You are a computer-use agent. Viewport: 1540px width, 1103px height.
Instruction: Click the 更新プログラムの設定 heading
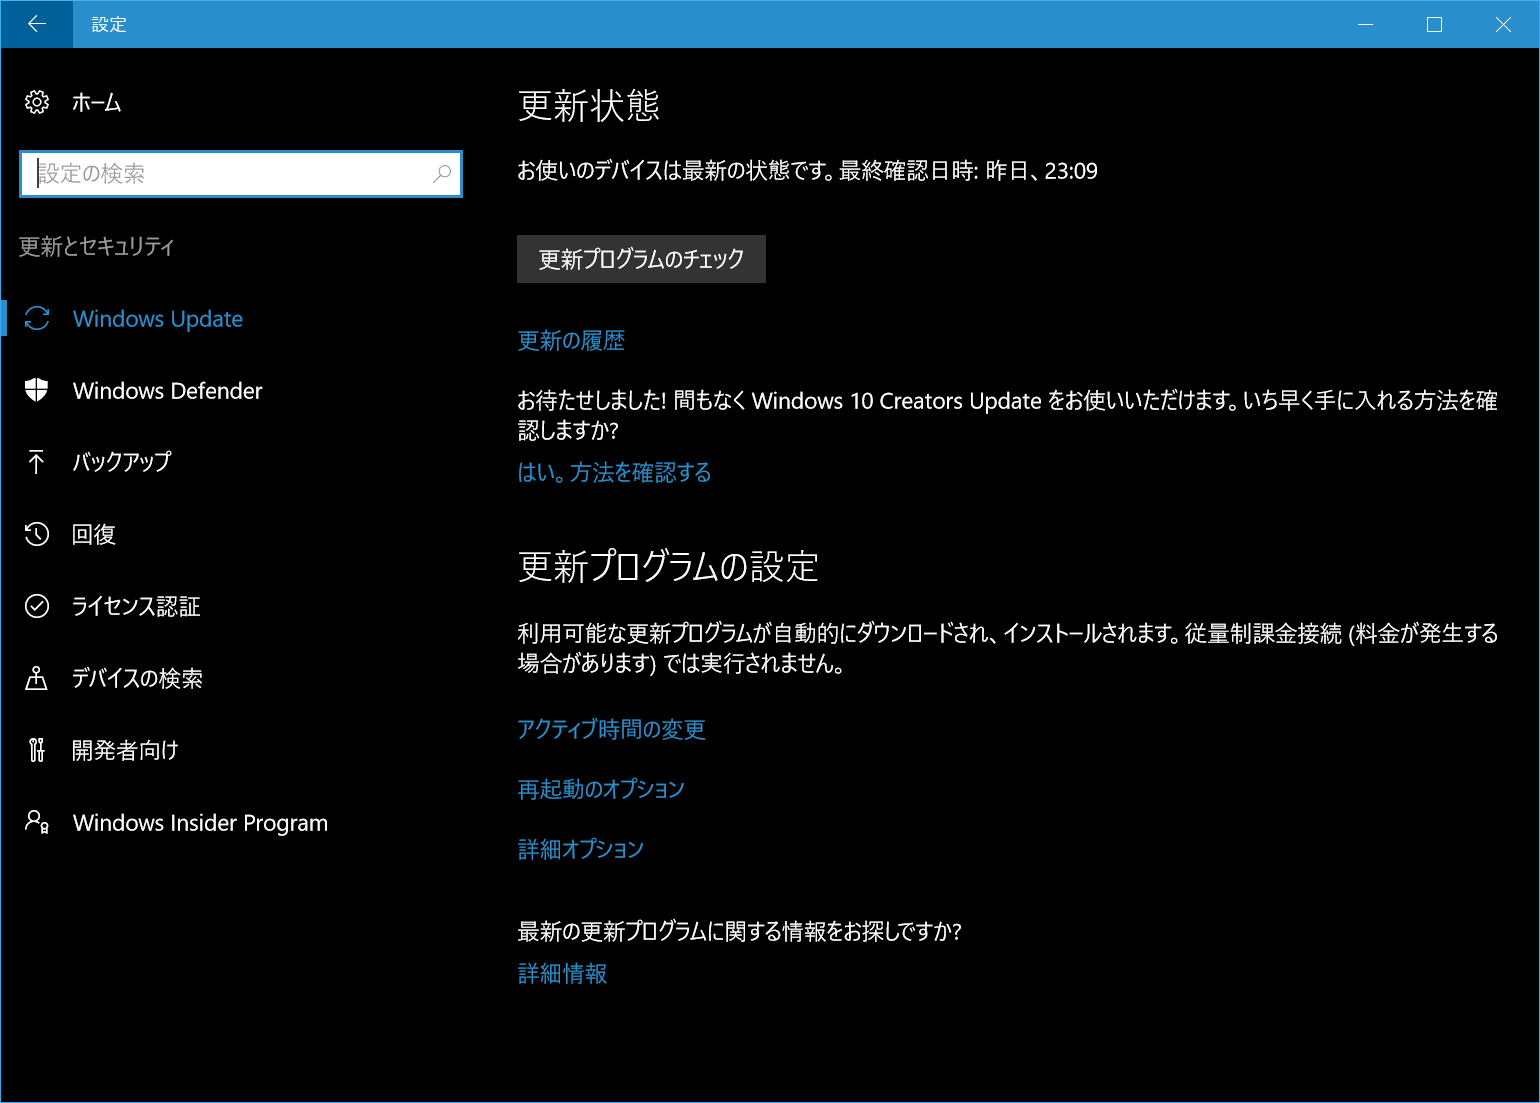[x=668, y=567]
